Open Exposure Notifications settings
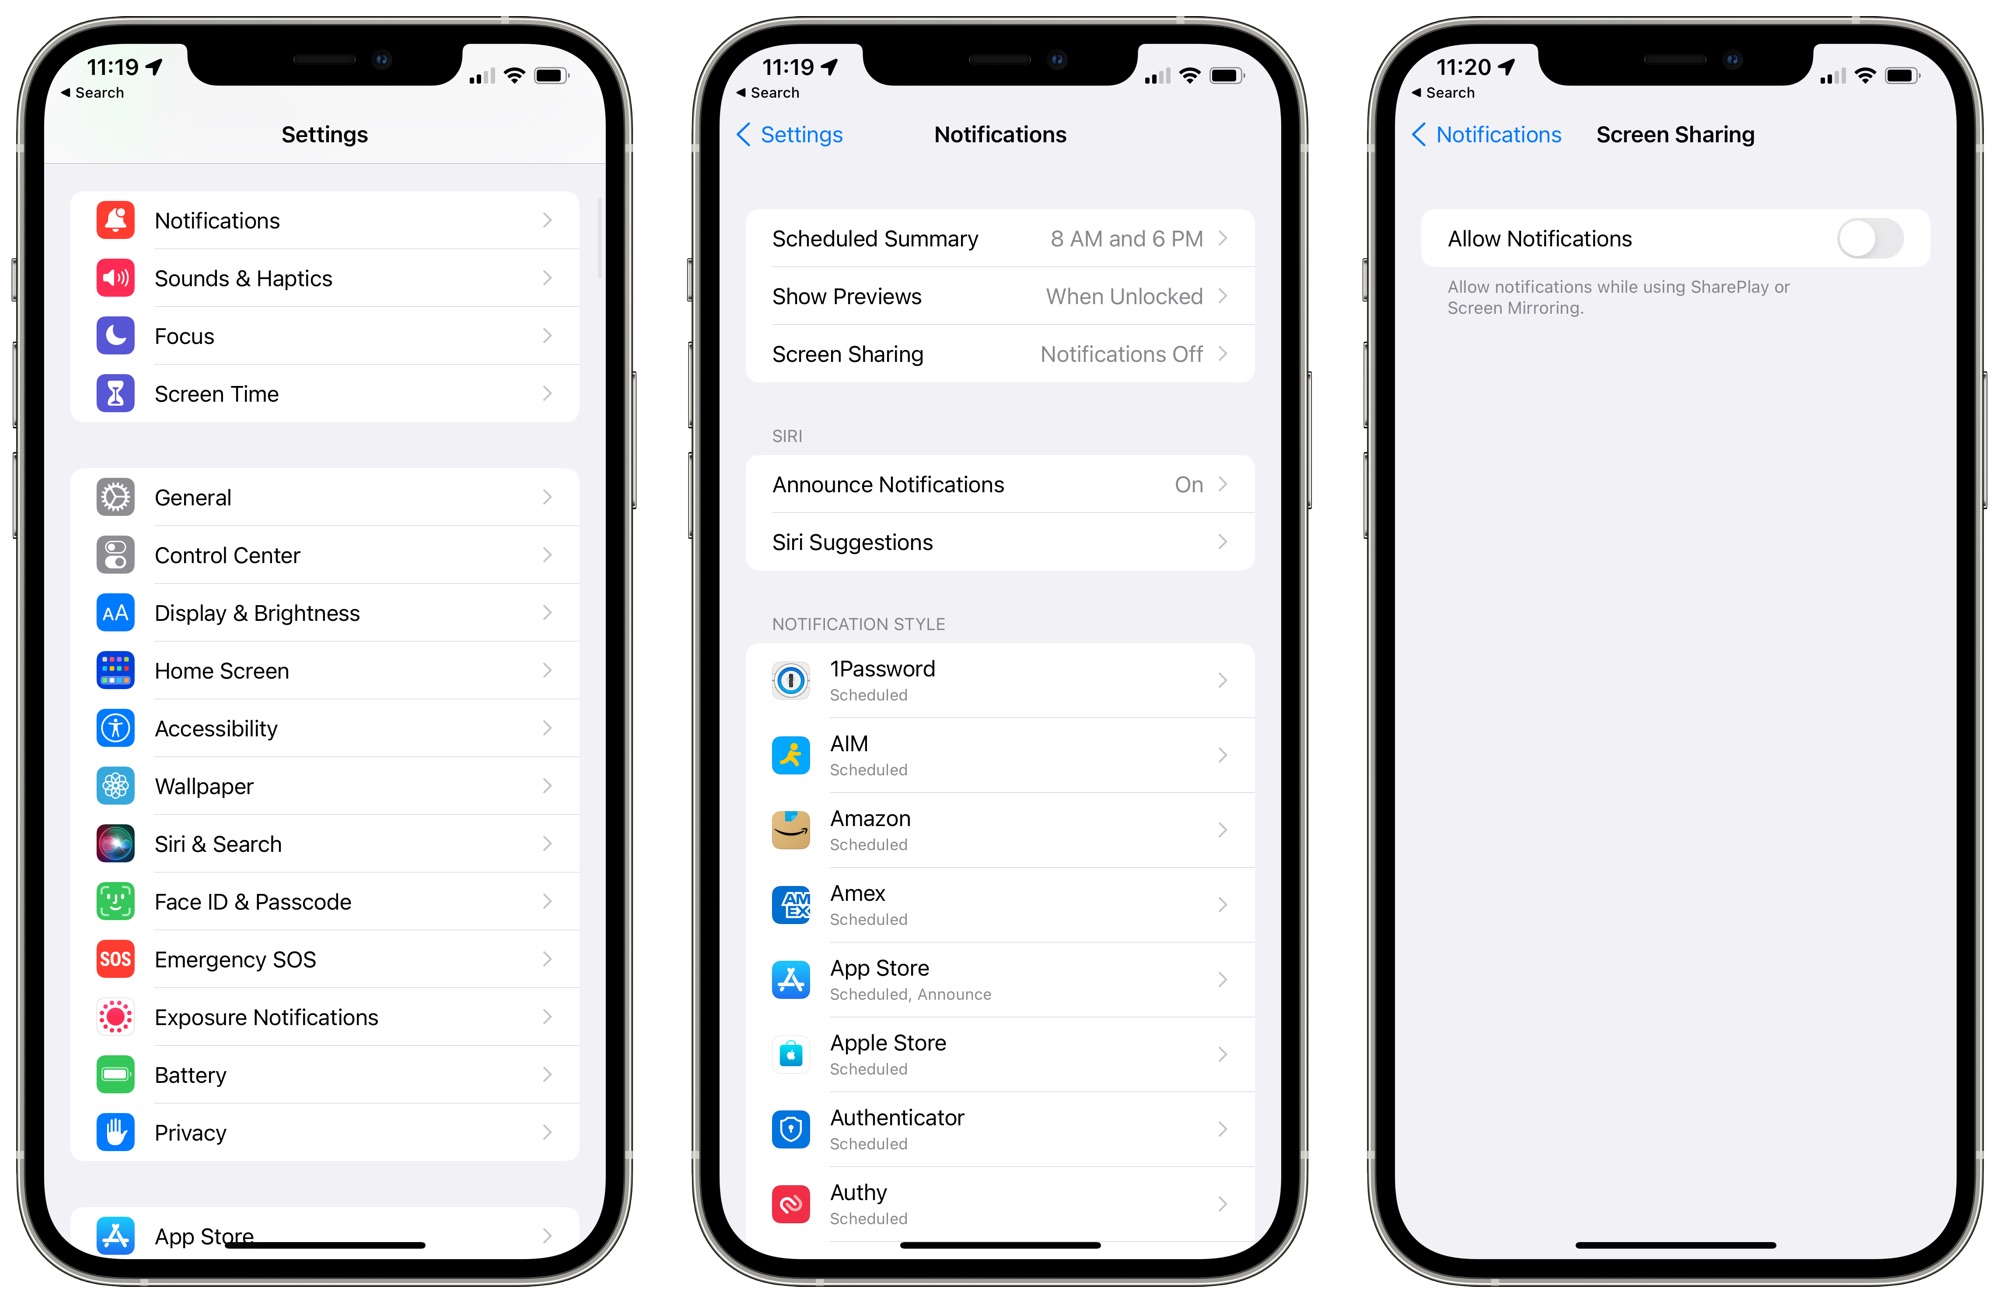The image size is (2000, 1303). pos(328,1016)
